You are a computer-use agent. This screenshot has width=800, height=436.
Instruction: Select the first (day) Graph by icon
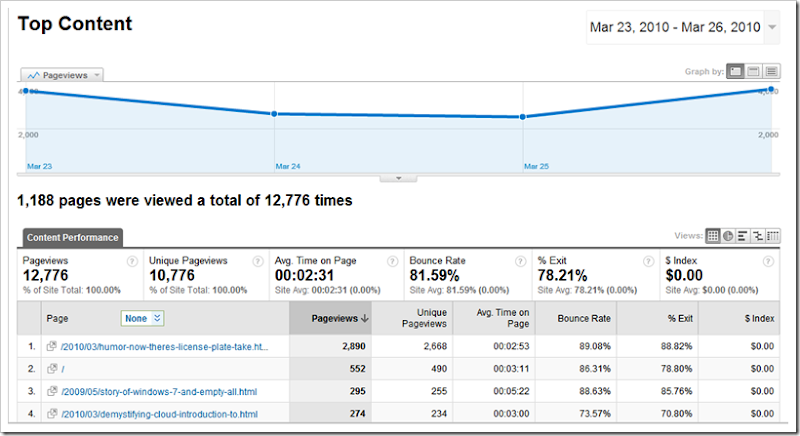pyautogui.click(x=735, y=71)
